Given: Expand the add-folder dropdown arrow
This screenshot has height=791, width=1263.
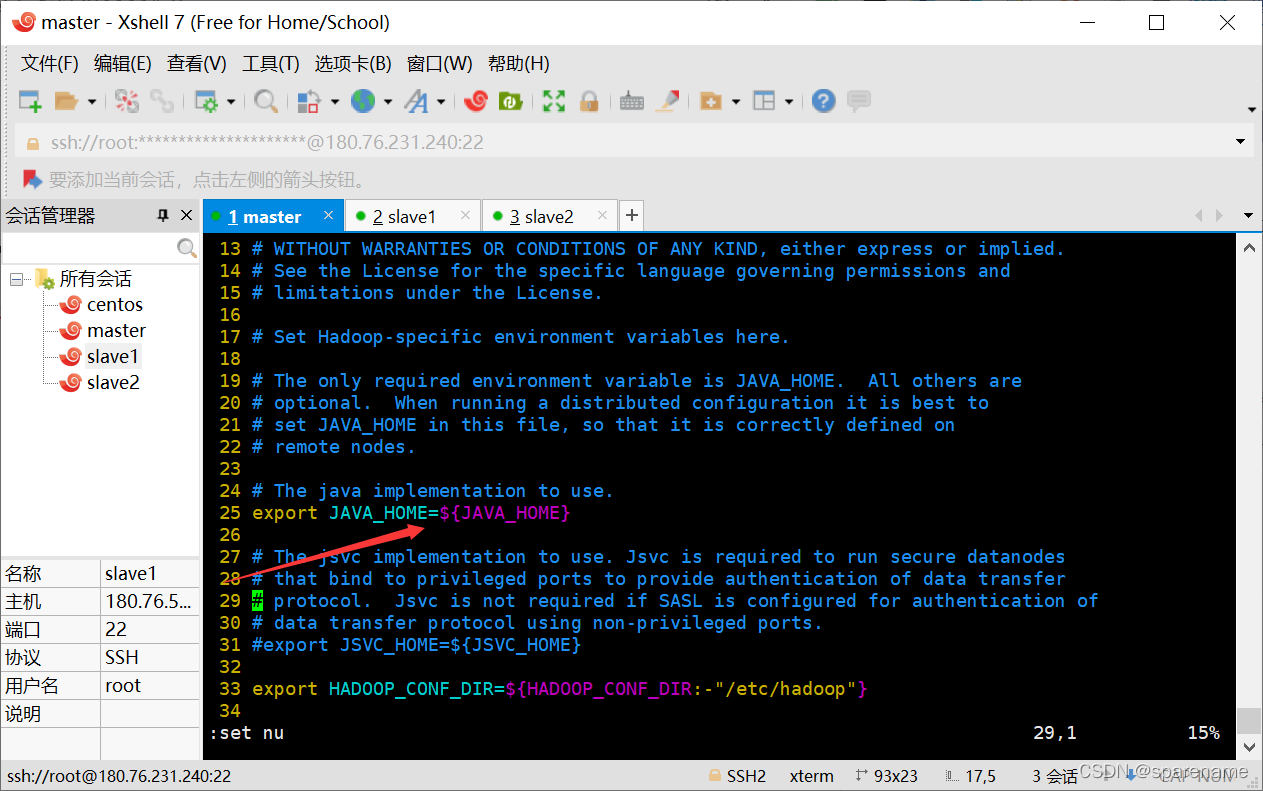Looking at the screenshot, I should [736, 101].
